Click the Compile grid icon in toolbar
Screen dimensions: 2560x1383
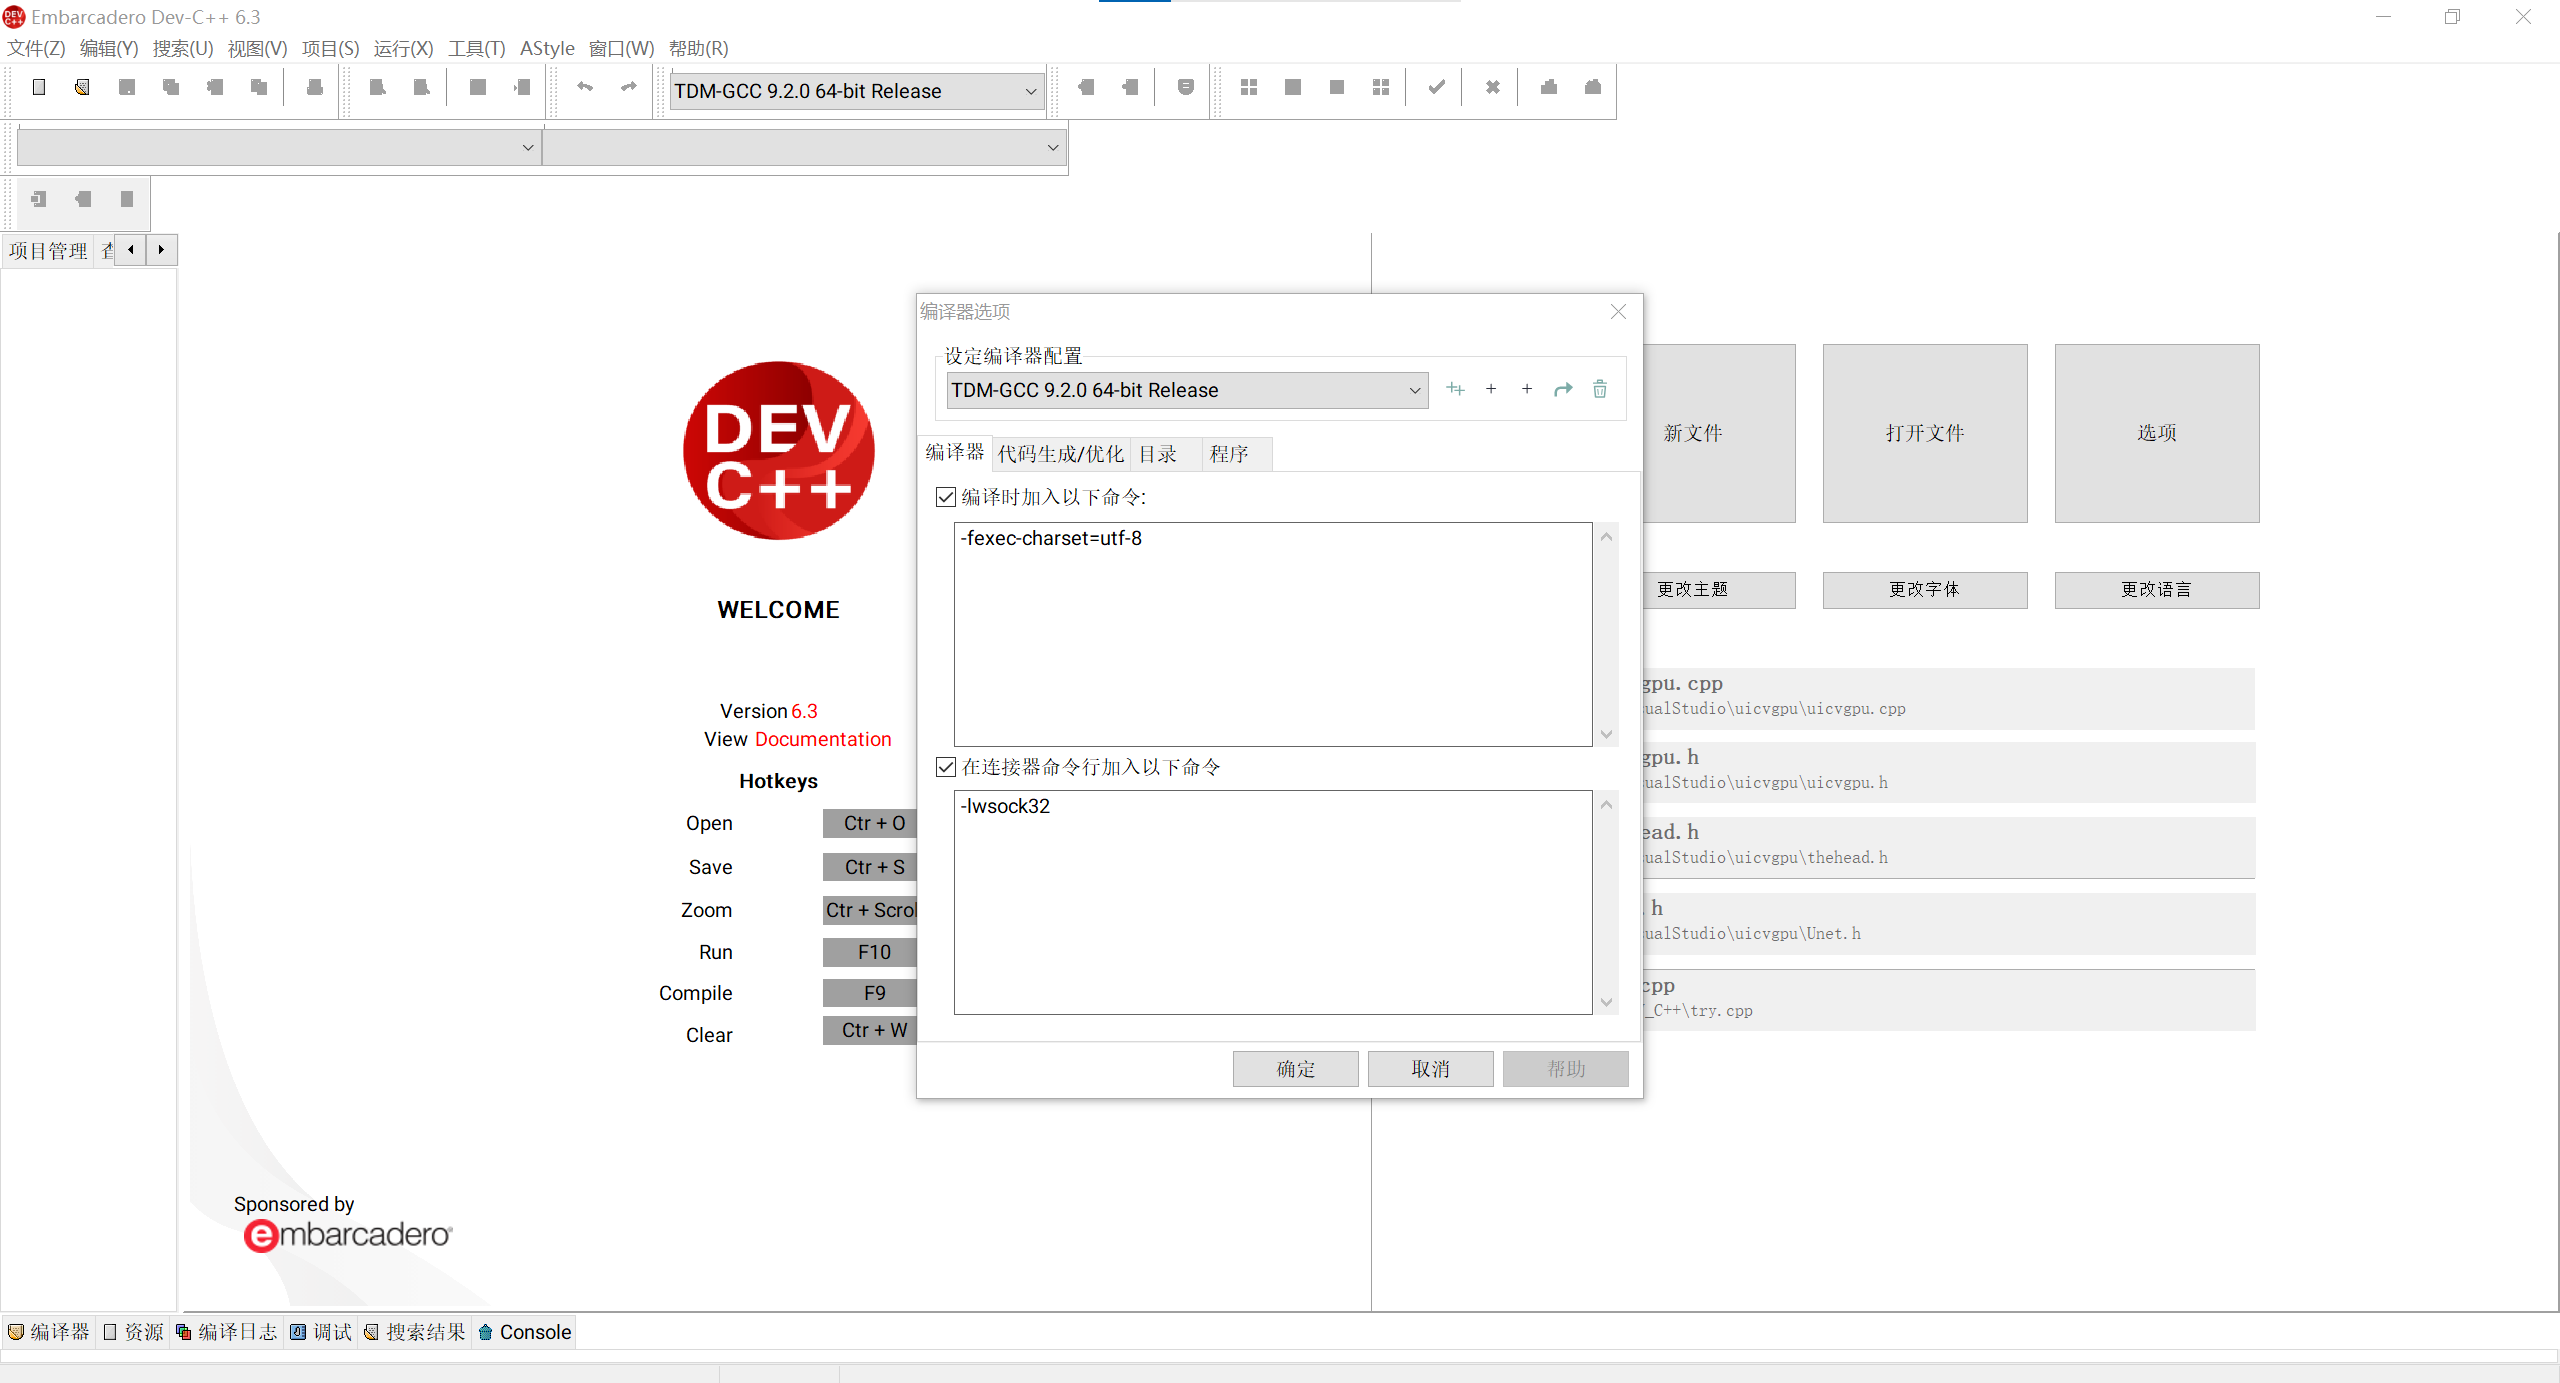1249,87
